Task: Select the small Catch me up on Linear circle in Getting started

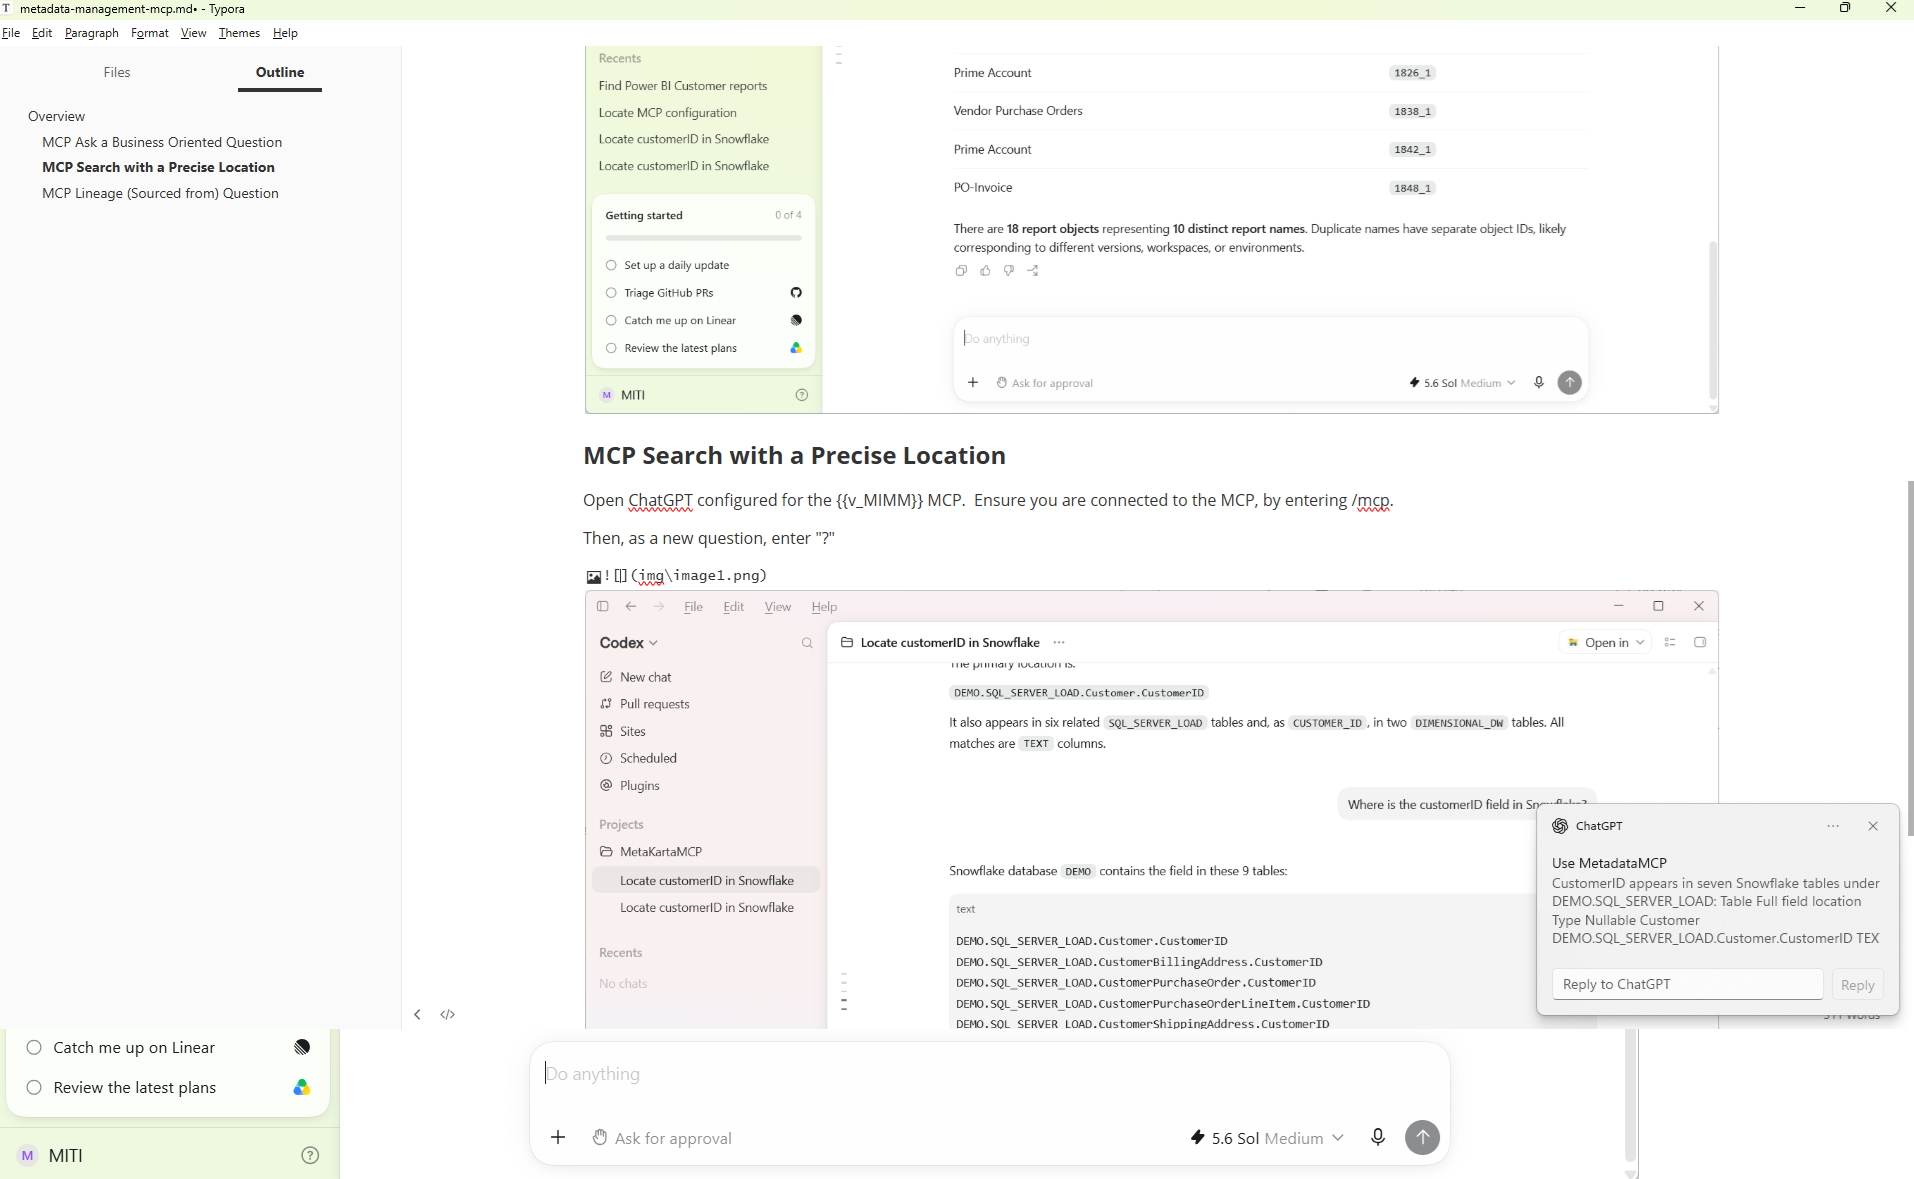Action: tap(611, 321)
